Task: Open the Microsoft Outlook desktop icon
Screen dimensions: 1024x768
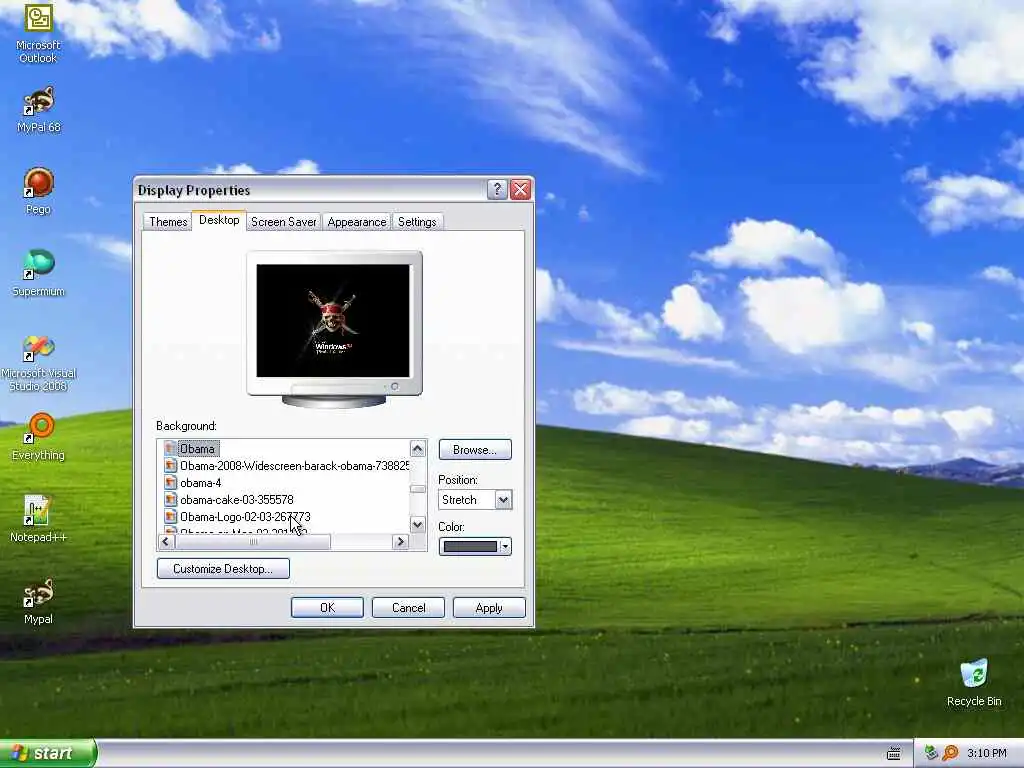Action: point(38,33)
